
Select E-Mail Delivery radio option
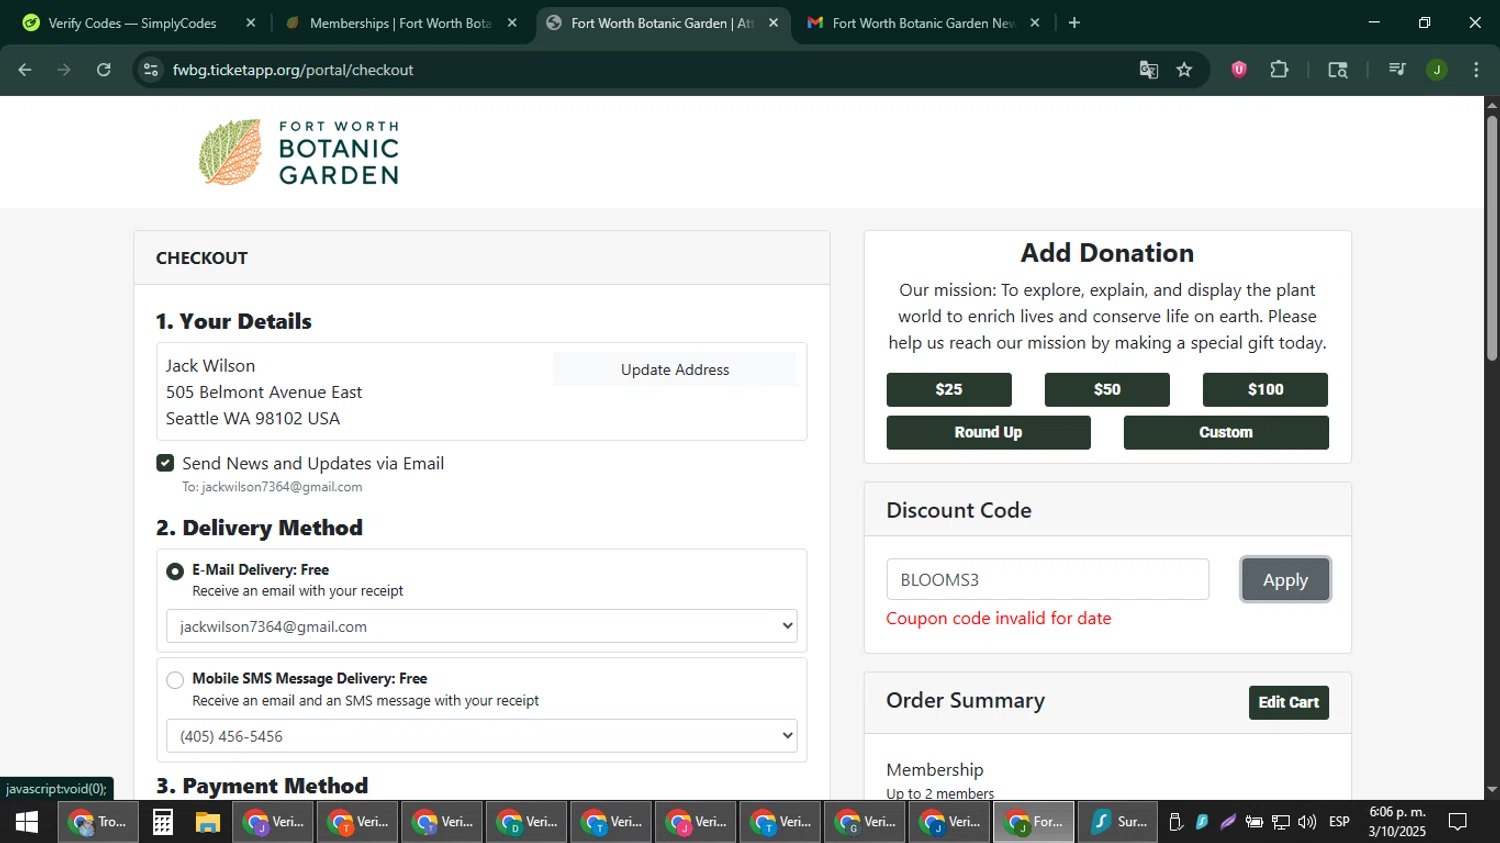pos(175,571)
